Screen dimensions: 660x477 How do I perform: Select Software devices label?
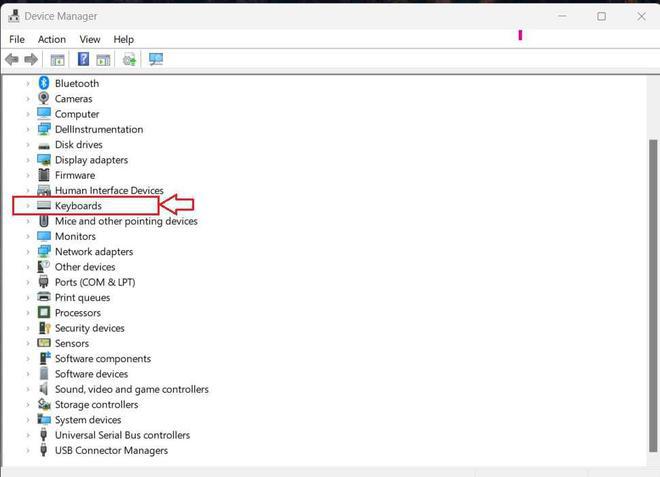click(x=91, y=374)
